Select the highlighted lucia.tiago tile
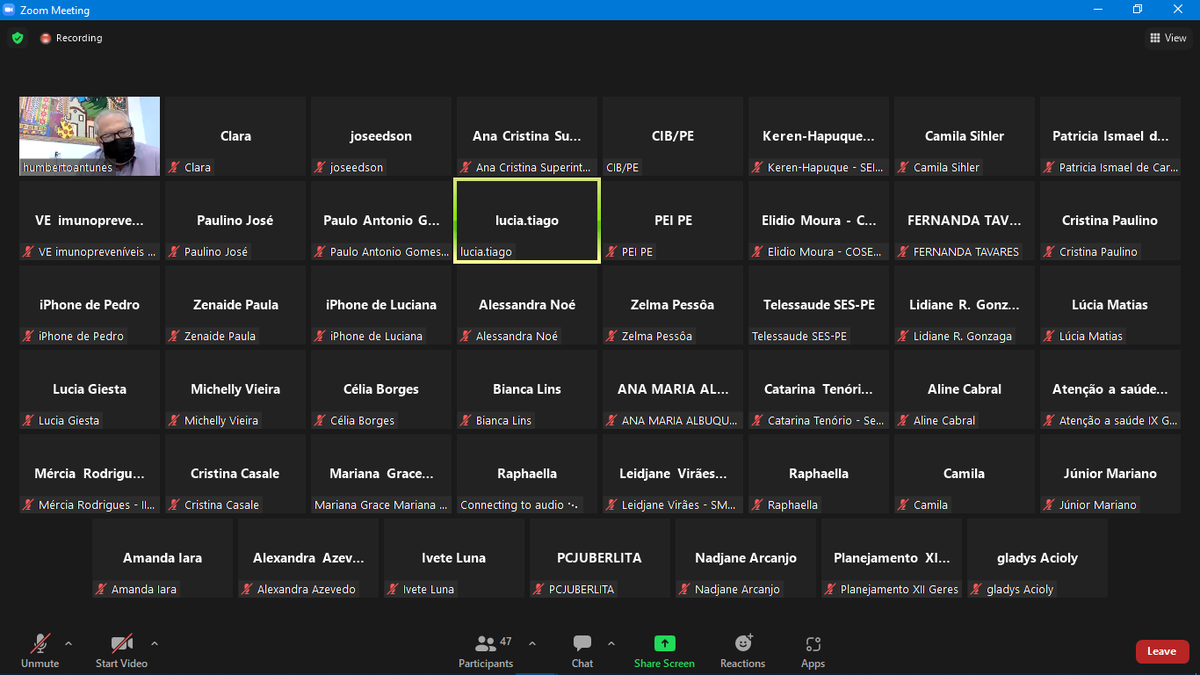The height and width of the screenshot is (675, 1200). click(x=527, y=221)
